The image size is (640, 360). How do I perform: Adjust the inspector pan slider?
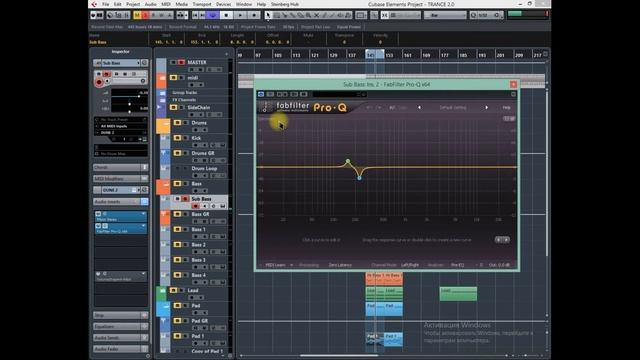(x=129, y=104)
